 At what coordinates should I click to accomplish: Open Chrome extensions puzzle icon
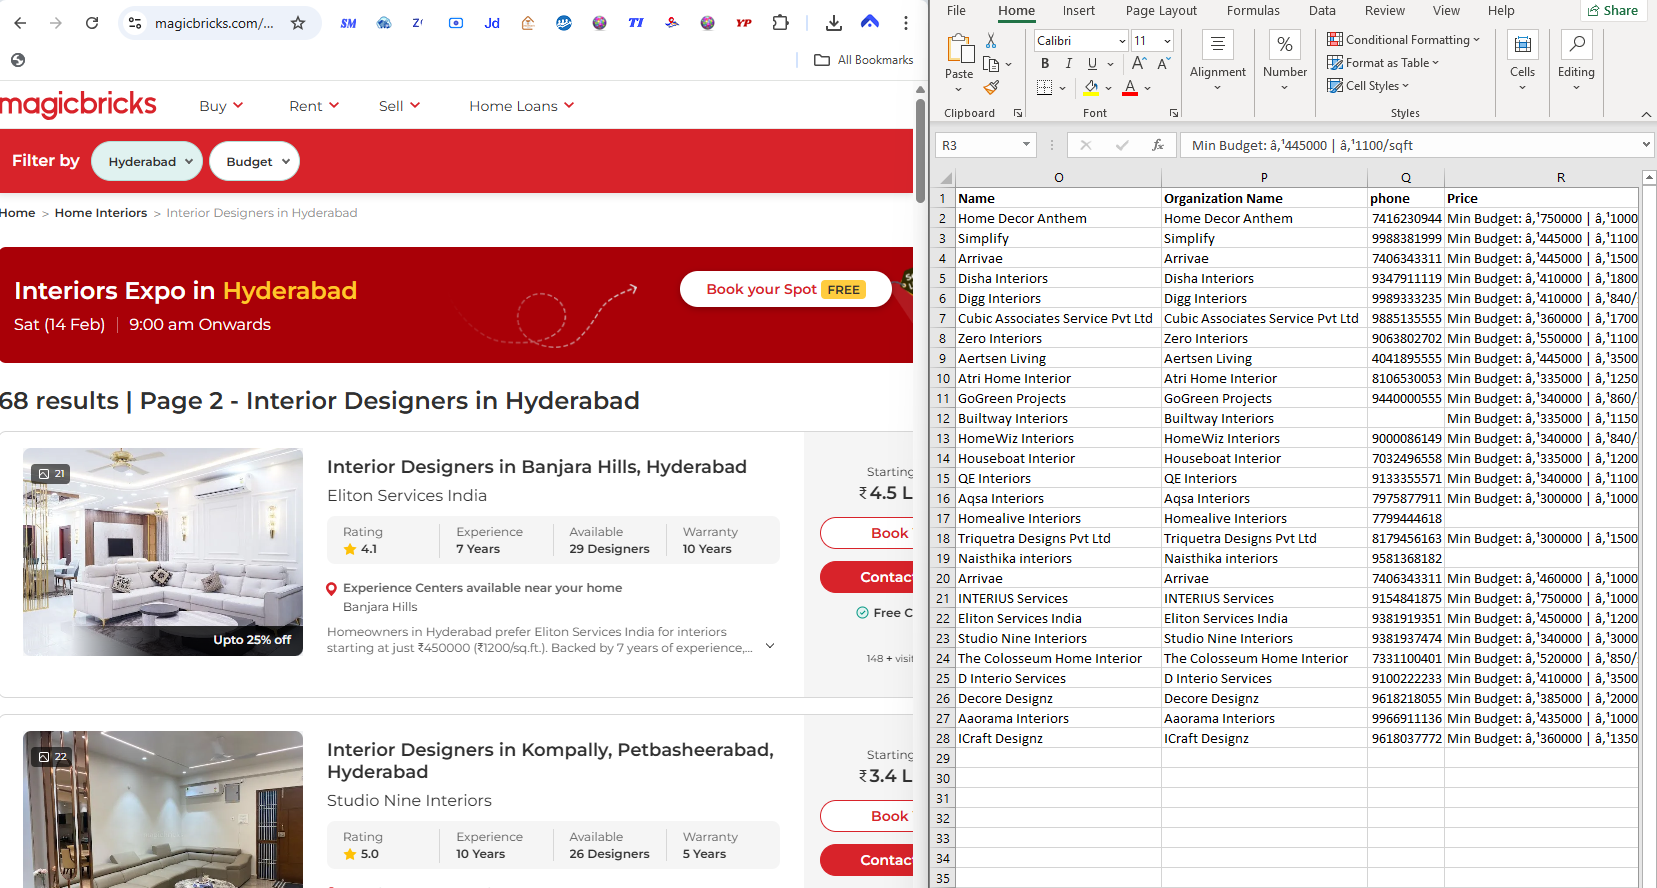click(781, 23)
